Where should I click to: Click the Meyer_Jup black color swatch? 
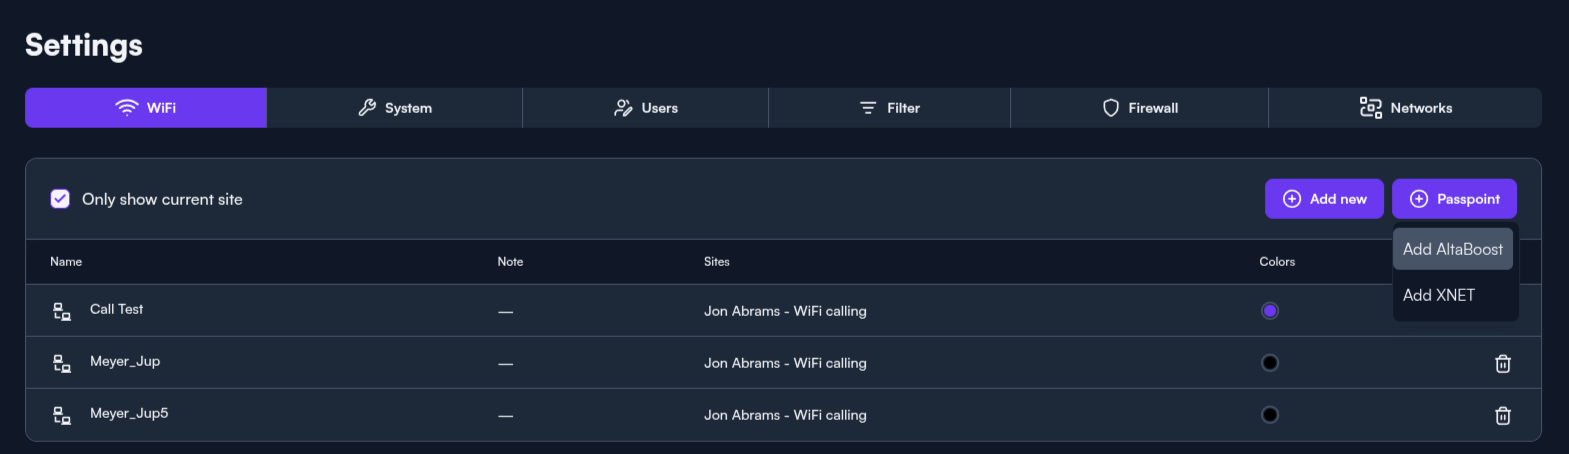1270,363
